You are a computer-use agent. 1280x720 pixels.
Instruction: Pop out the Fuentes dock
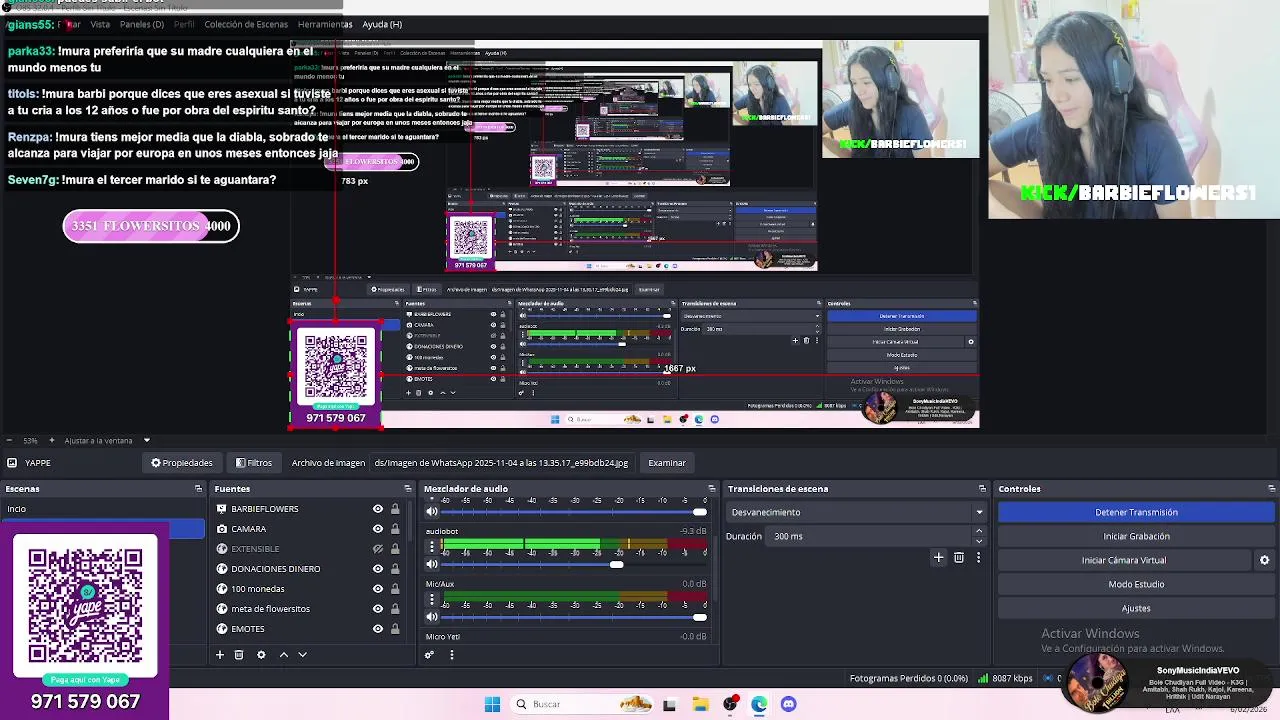pyautogui.click(x=407, y=489)
